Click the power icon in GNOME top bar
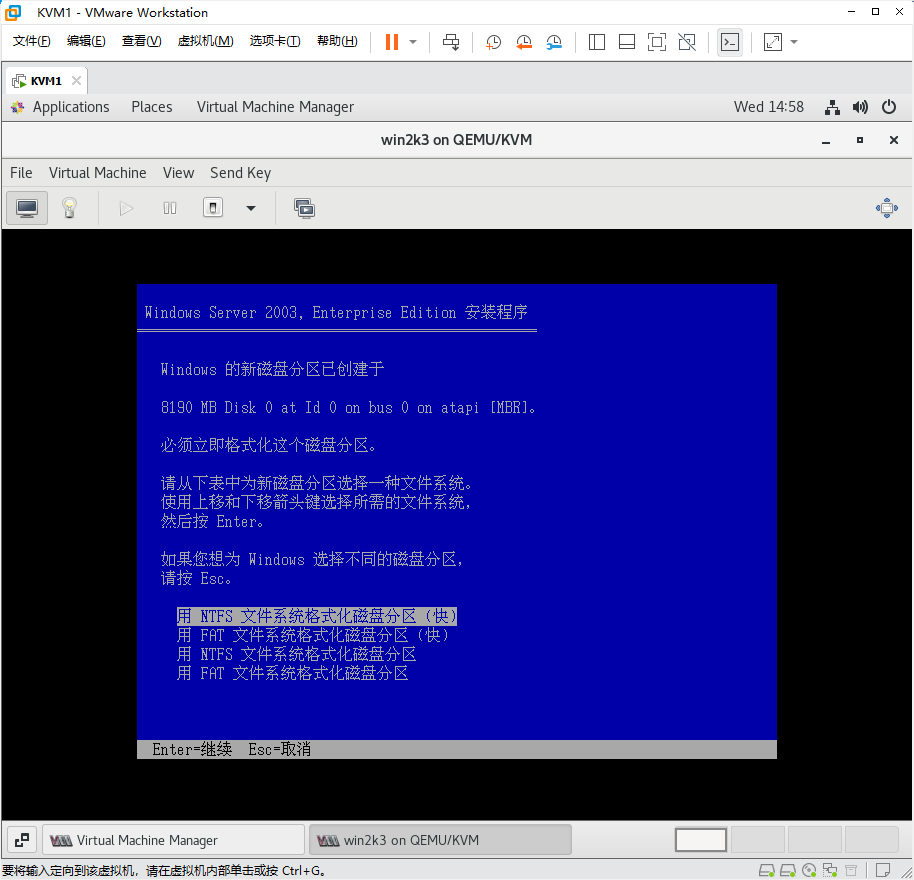 click(x=888, y=107)
